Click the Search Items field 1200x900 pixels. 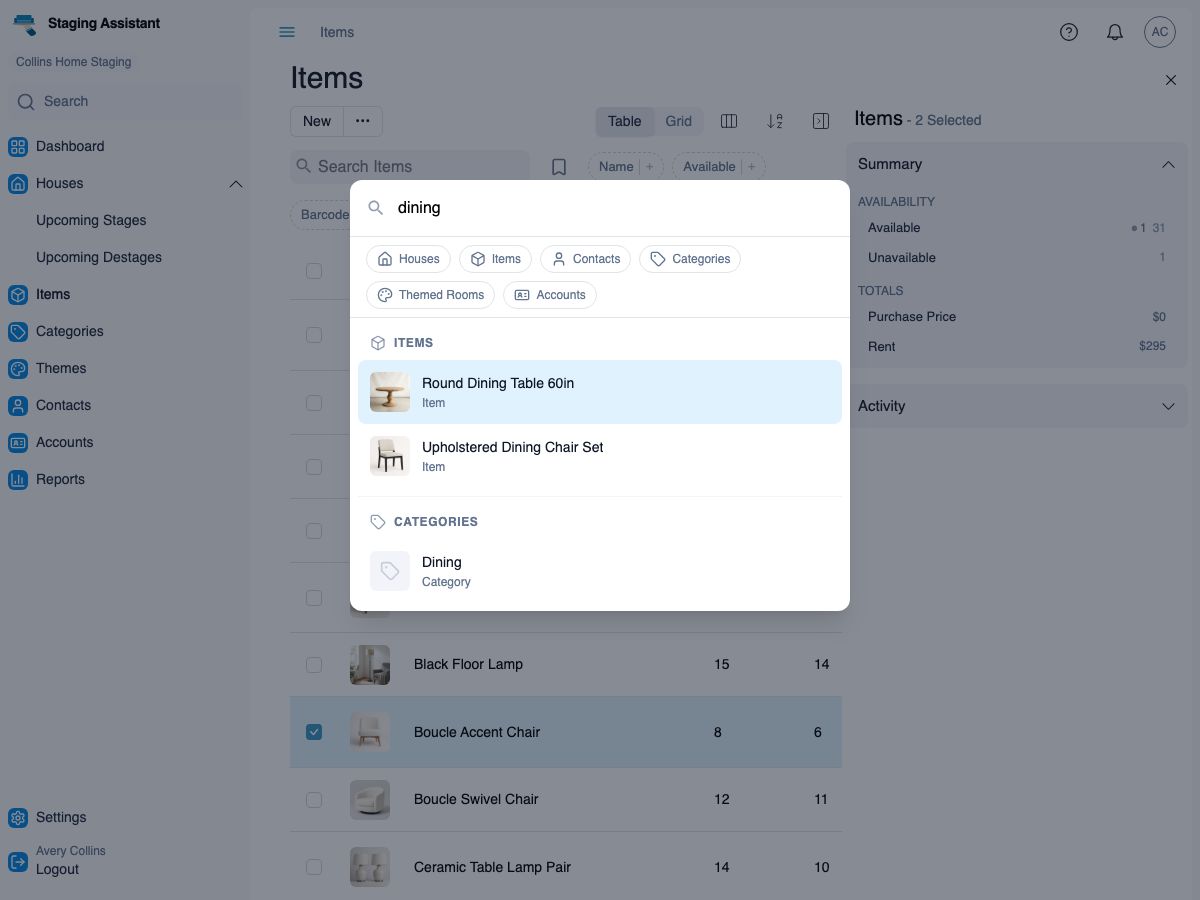410,167
